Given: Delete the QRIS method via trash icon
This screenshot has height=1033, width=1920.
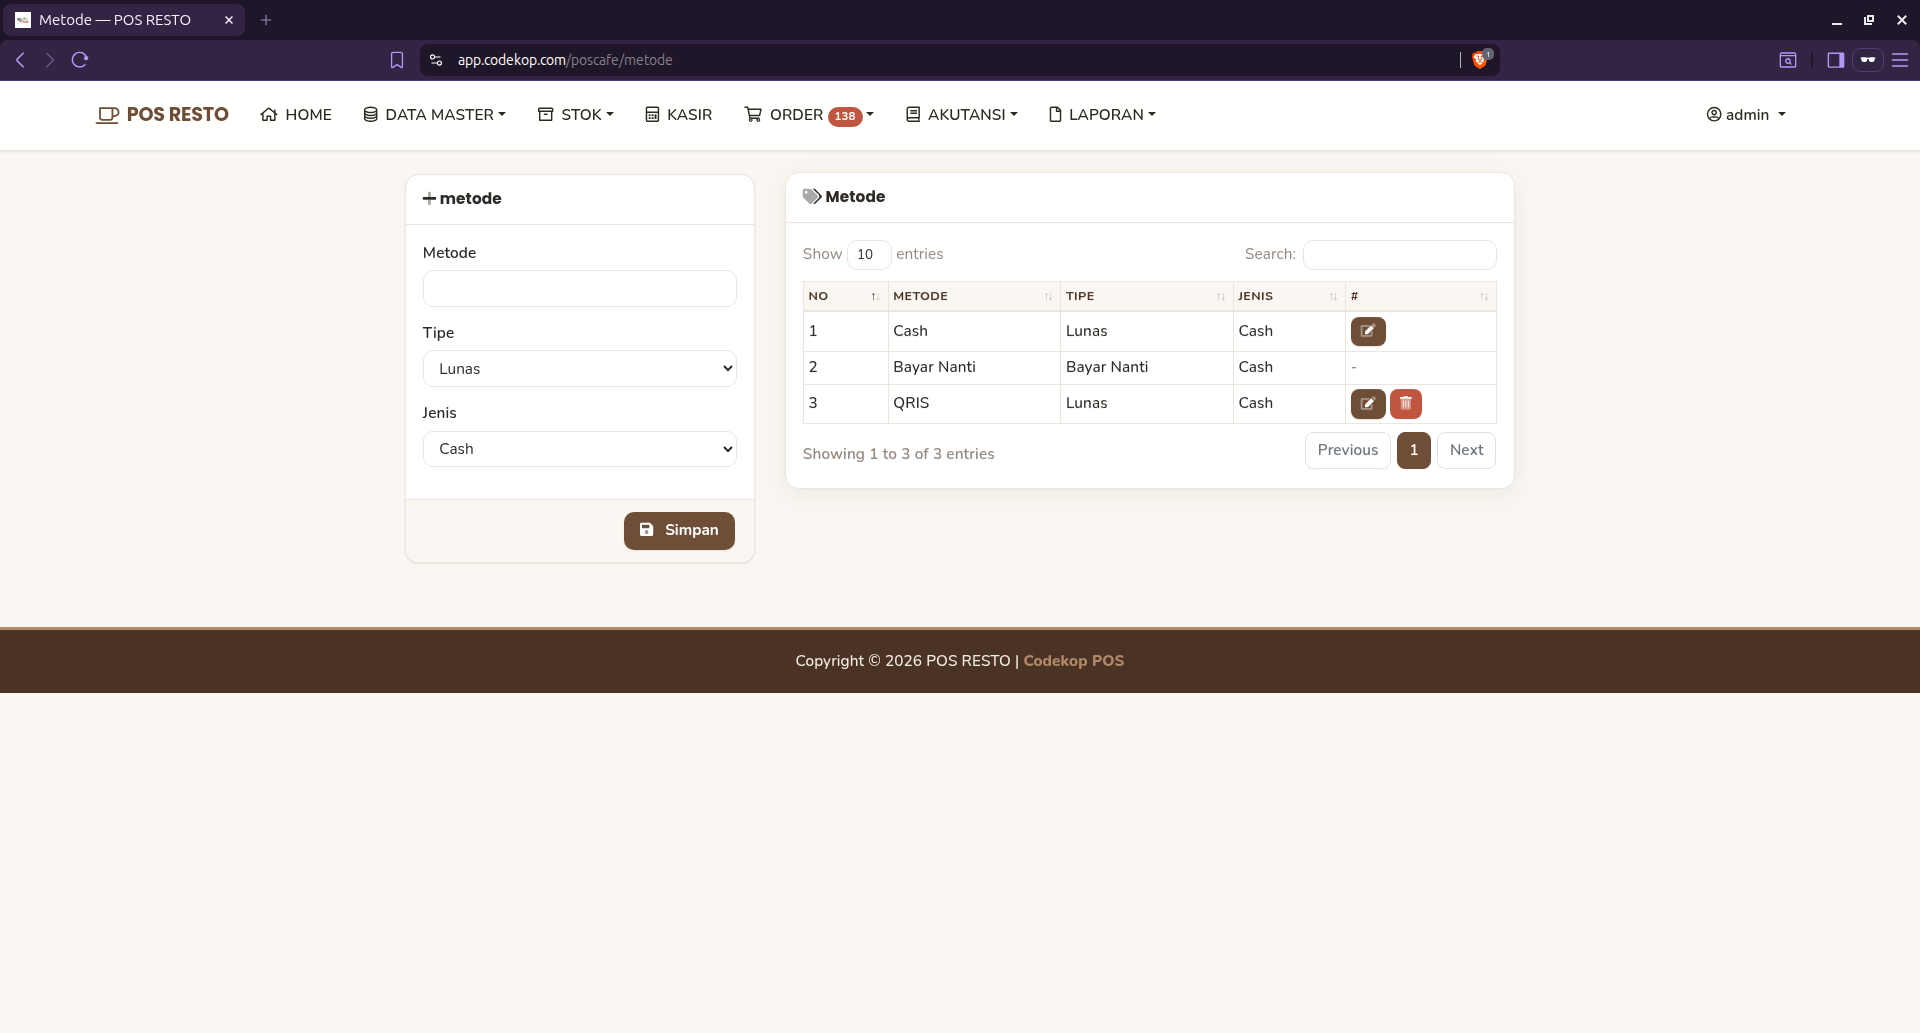Looking at the screenshot, I should point(1405,403).
